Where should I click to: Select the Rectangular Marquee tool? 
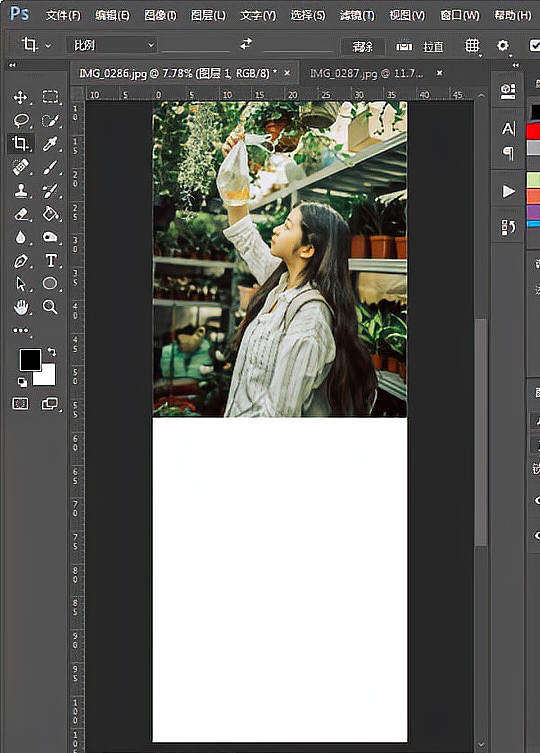[x=50, y=97]
